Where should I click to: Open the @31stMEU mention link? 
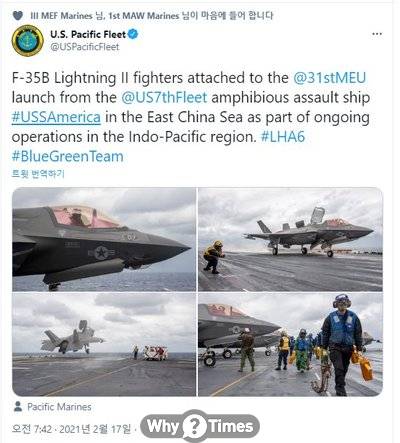coord(330,78)
